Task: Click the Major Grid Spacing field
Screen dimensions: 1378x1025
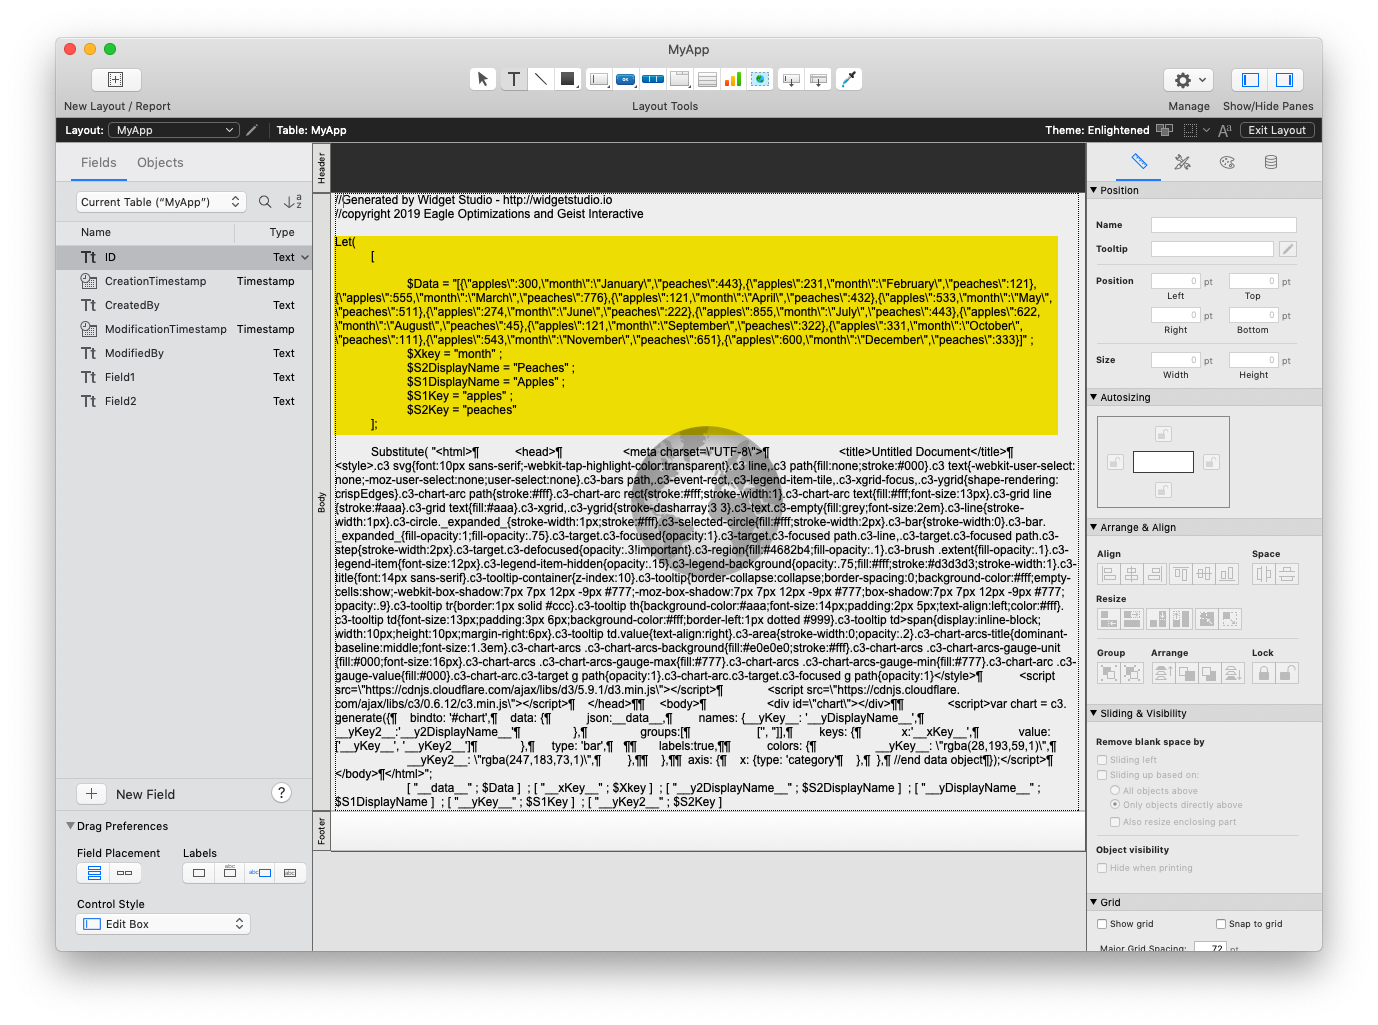Action: pyautogui.click(x=1212, y=948)
